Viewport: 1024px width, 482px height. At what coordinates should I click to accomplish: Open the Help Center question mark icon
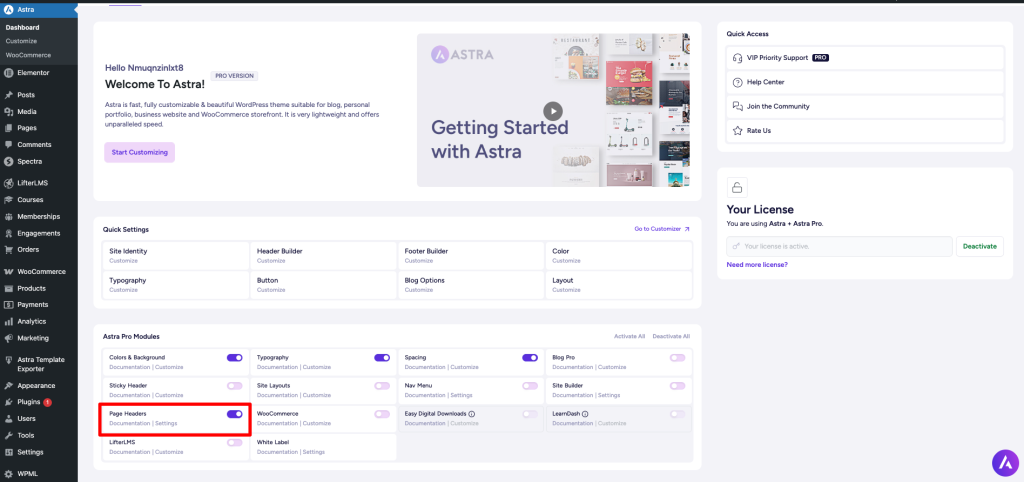pyautogui.click(x=738, y=82)
